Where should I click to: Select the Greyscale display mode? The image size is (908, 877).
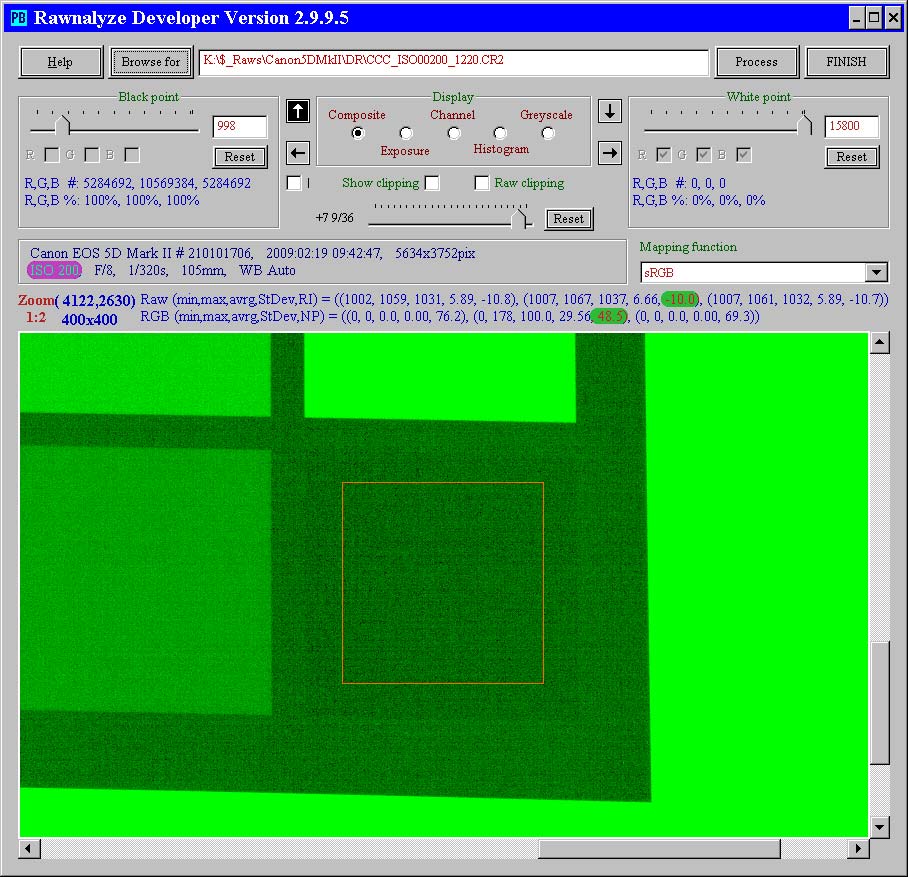tap(548, 133)
